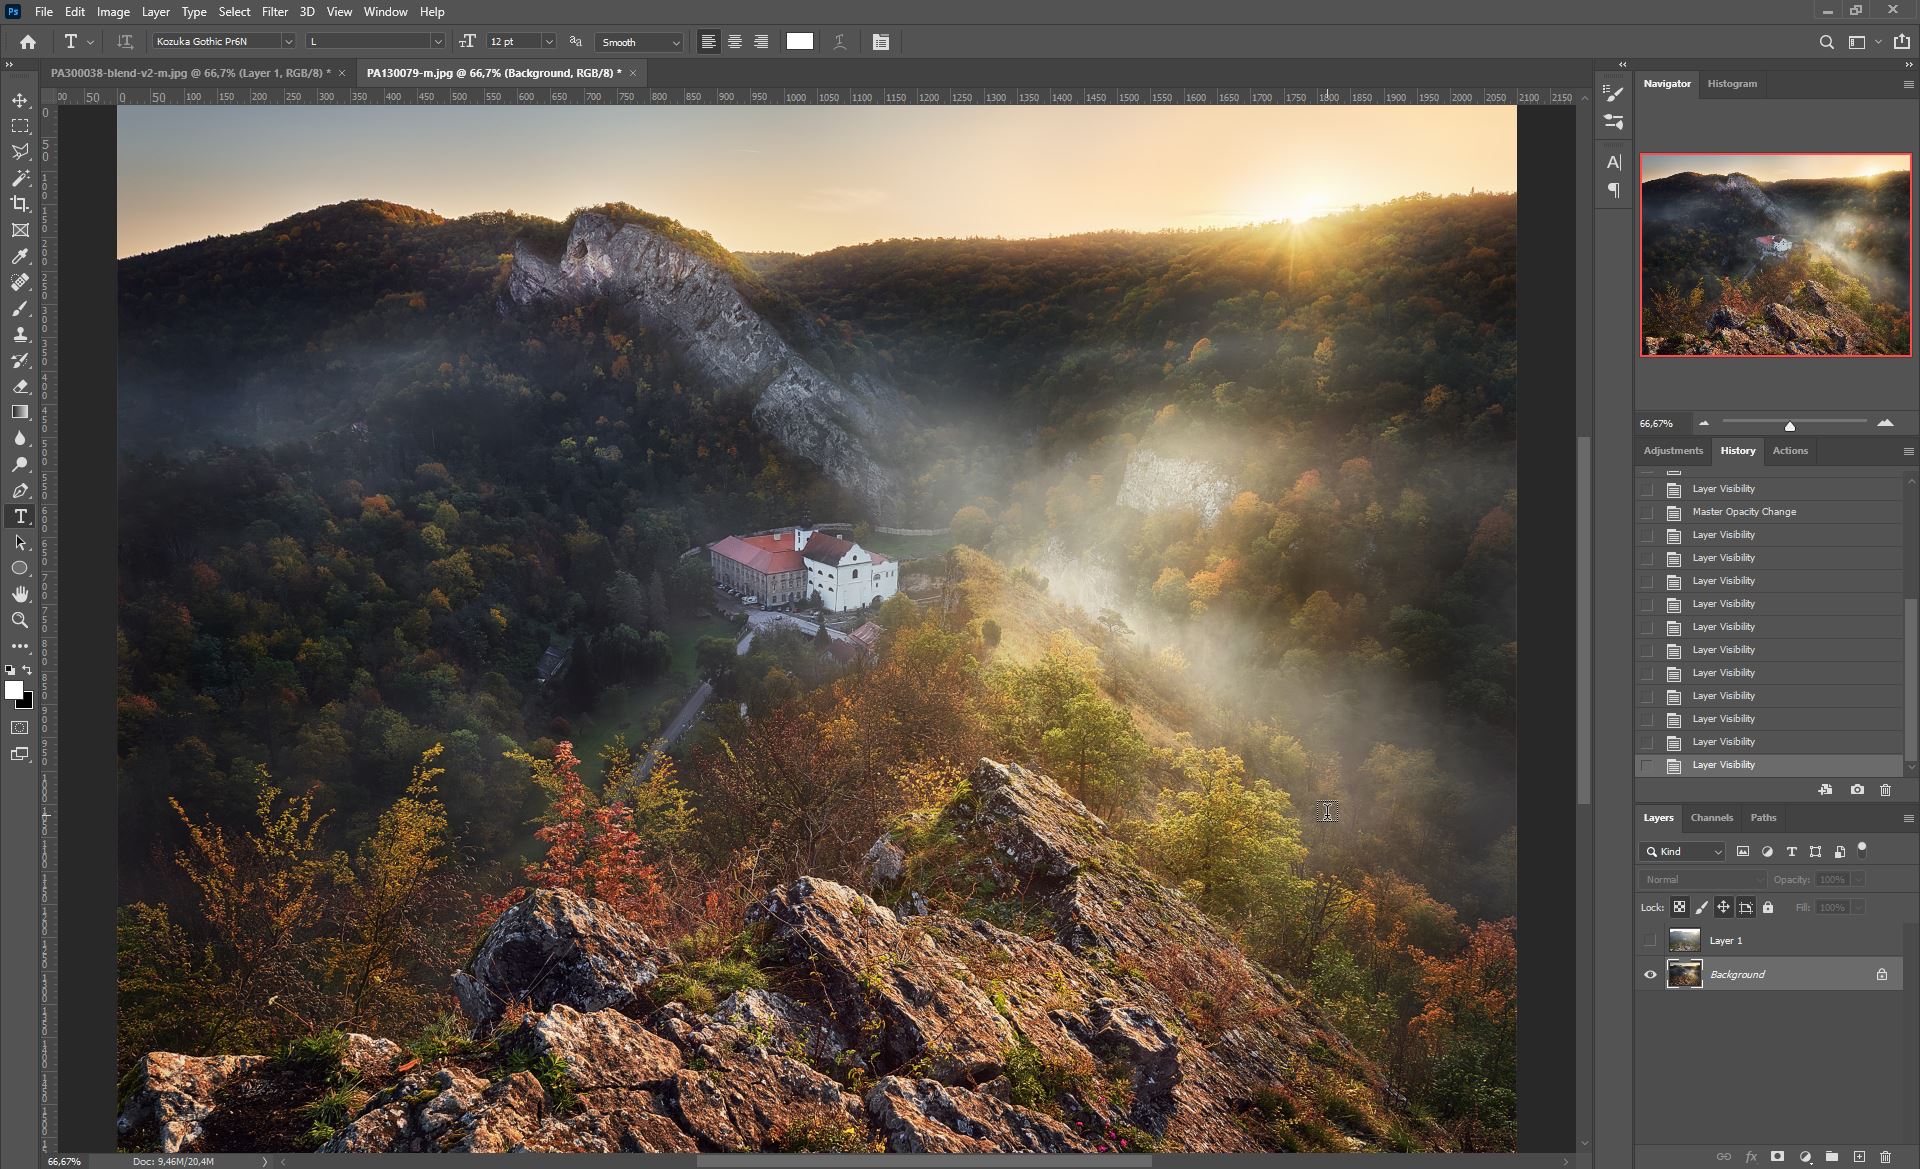The width and height of the screenshot is (1920, 1169).
Task: Open the Search icon
Action: click(x=1826, y=42)
